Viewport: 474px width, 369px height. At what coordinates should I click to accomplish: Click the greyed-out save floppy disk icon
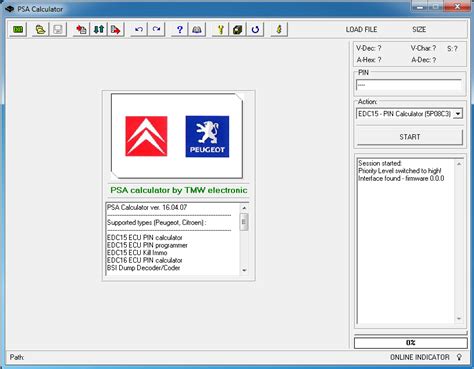[x=58, y=30]
